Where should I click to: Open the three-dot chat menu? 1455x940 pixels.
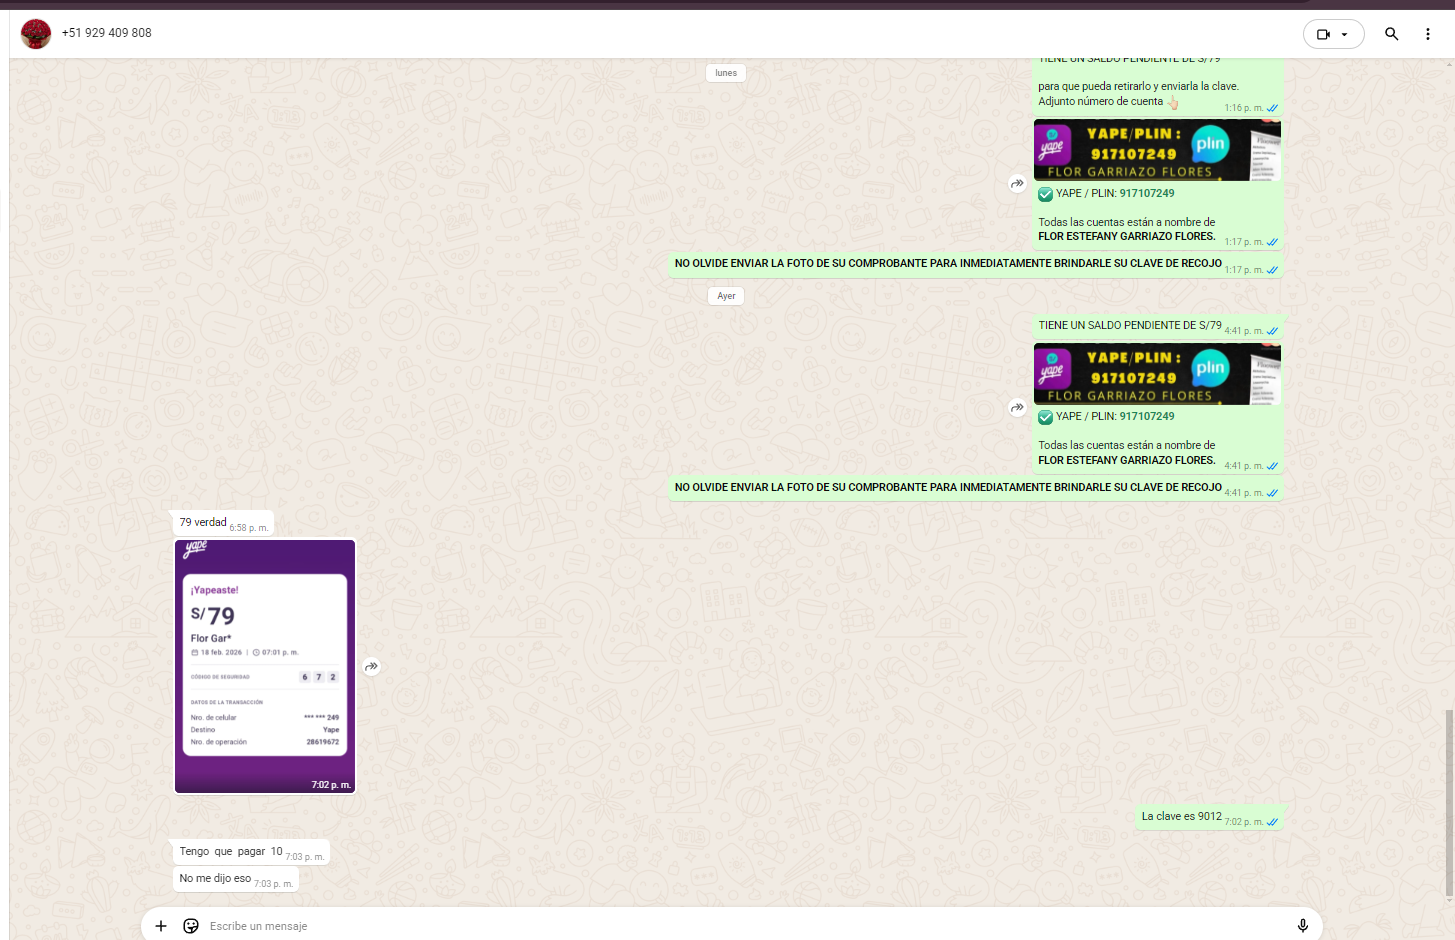coord(1427,34)
